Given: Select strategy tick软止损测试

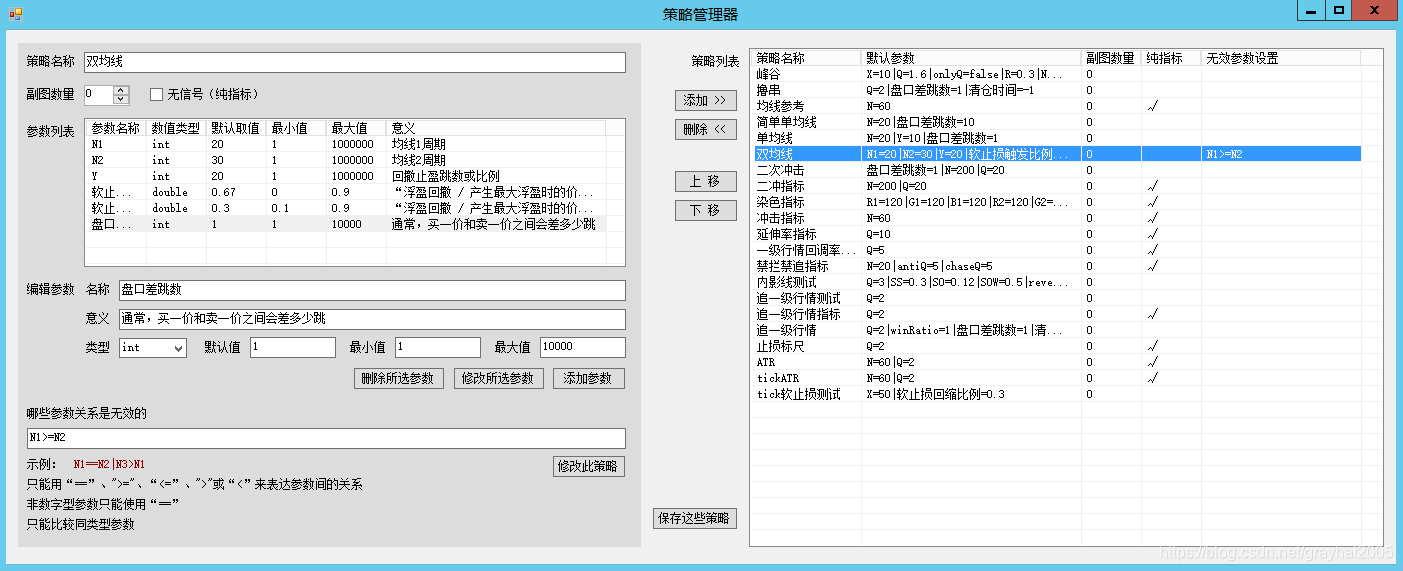Looking at the screenshot, I should (x=1057, y=394).
